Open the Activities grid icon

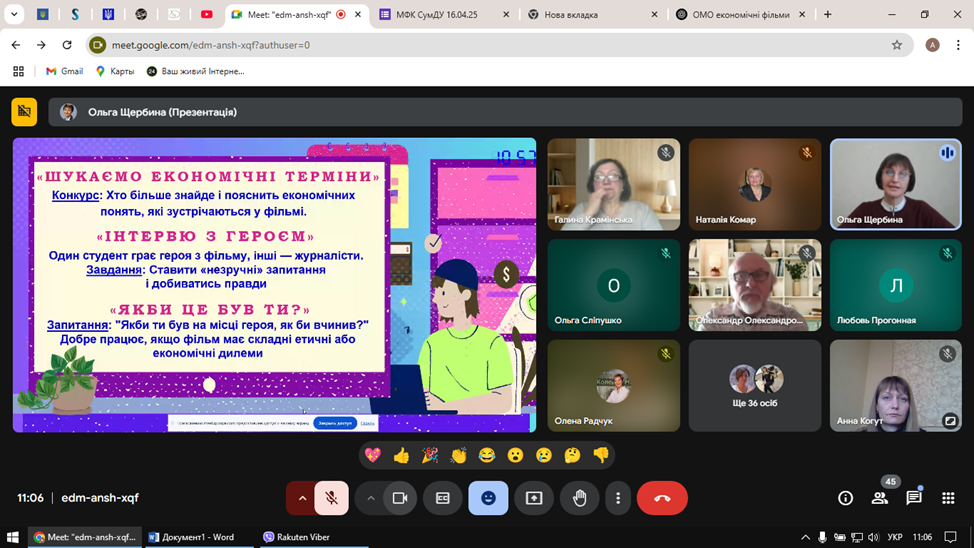(948, 498)
